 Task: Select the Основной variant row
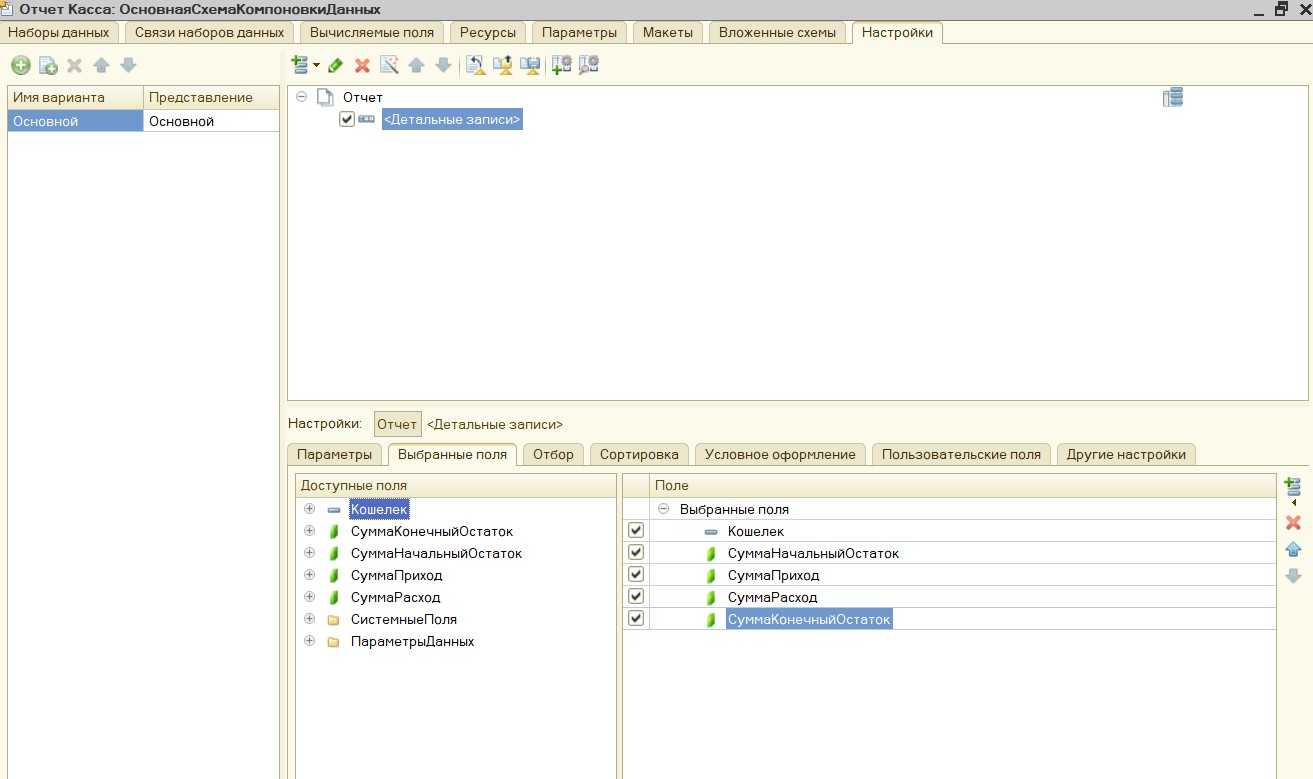pyautogui.click(x=75, y=121)
